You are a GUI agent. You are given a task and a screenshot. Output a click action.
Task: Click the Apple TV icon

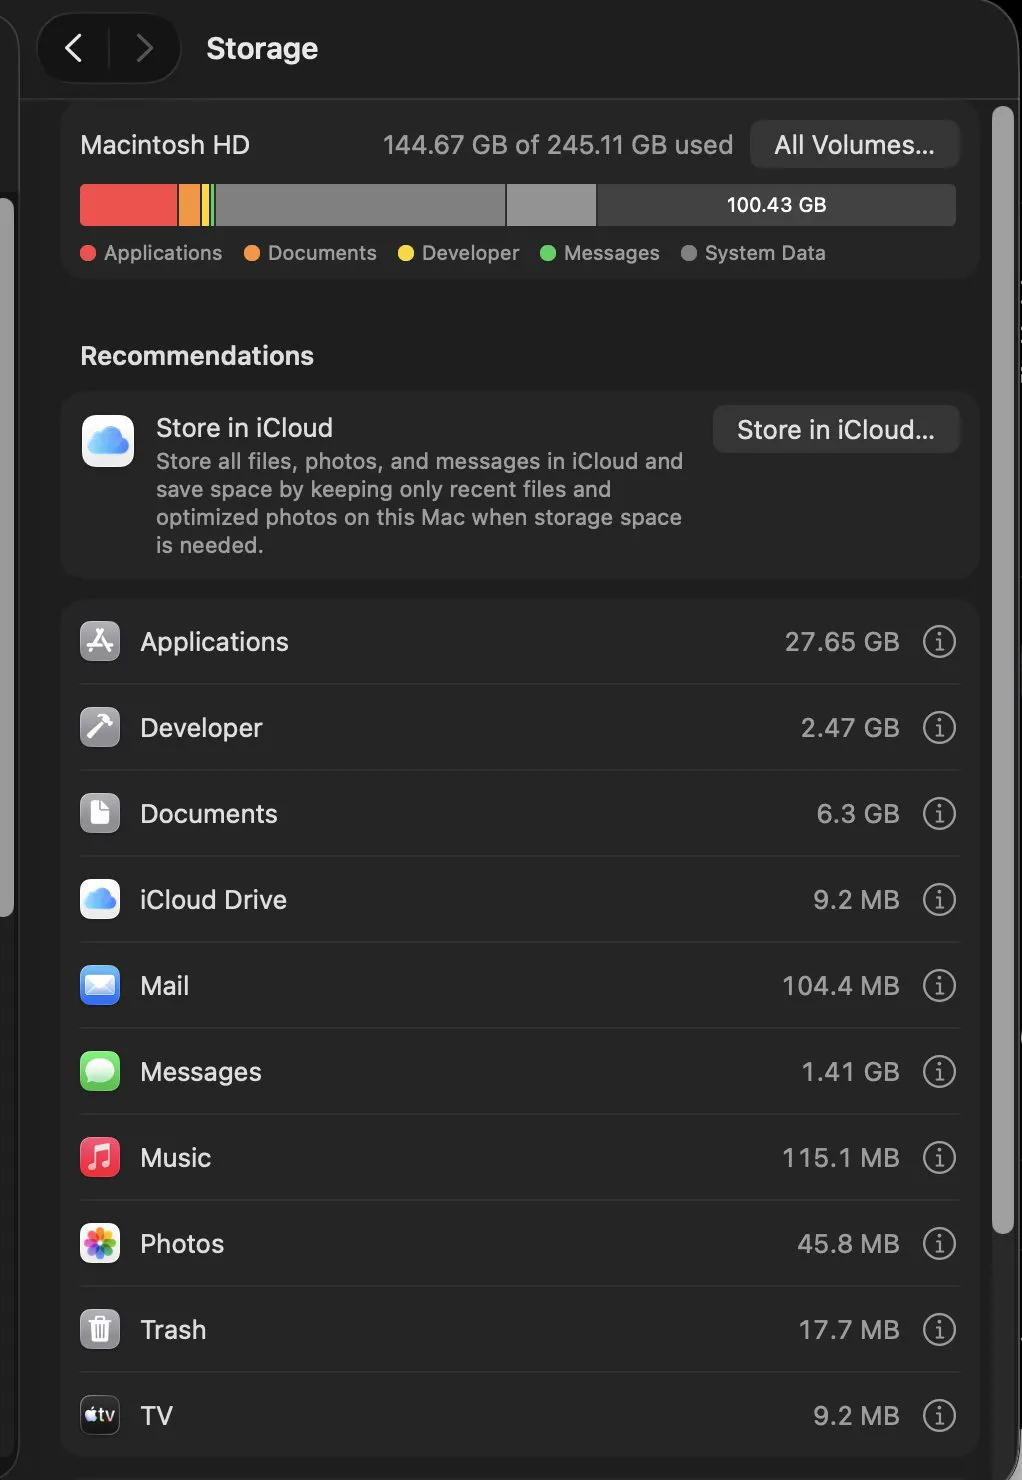(100, 1415)
